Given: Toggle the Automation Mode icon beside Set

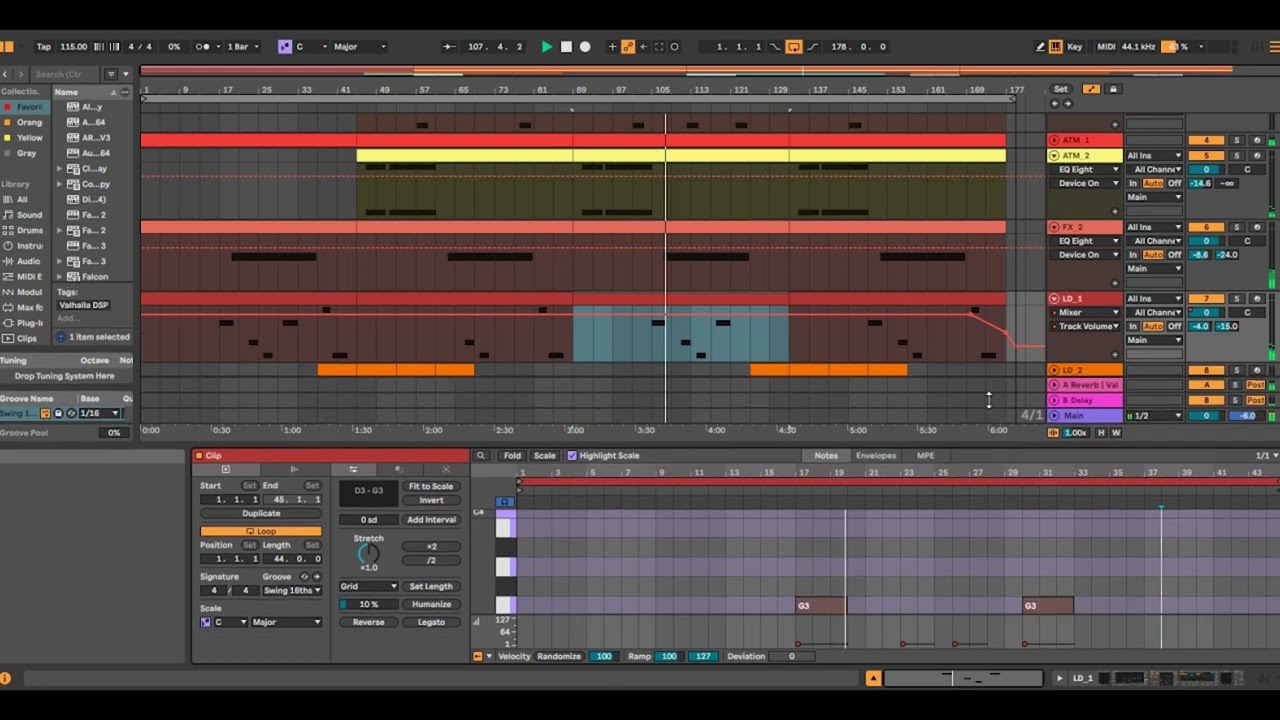Looking at the screenshot, I should point(1091,89).
